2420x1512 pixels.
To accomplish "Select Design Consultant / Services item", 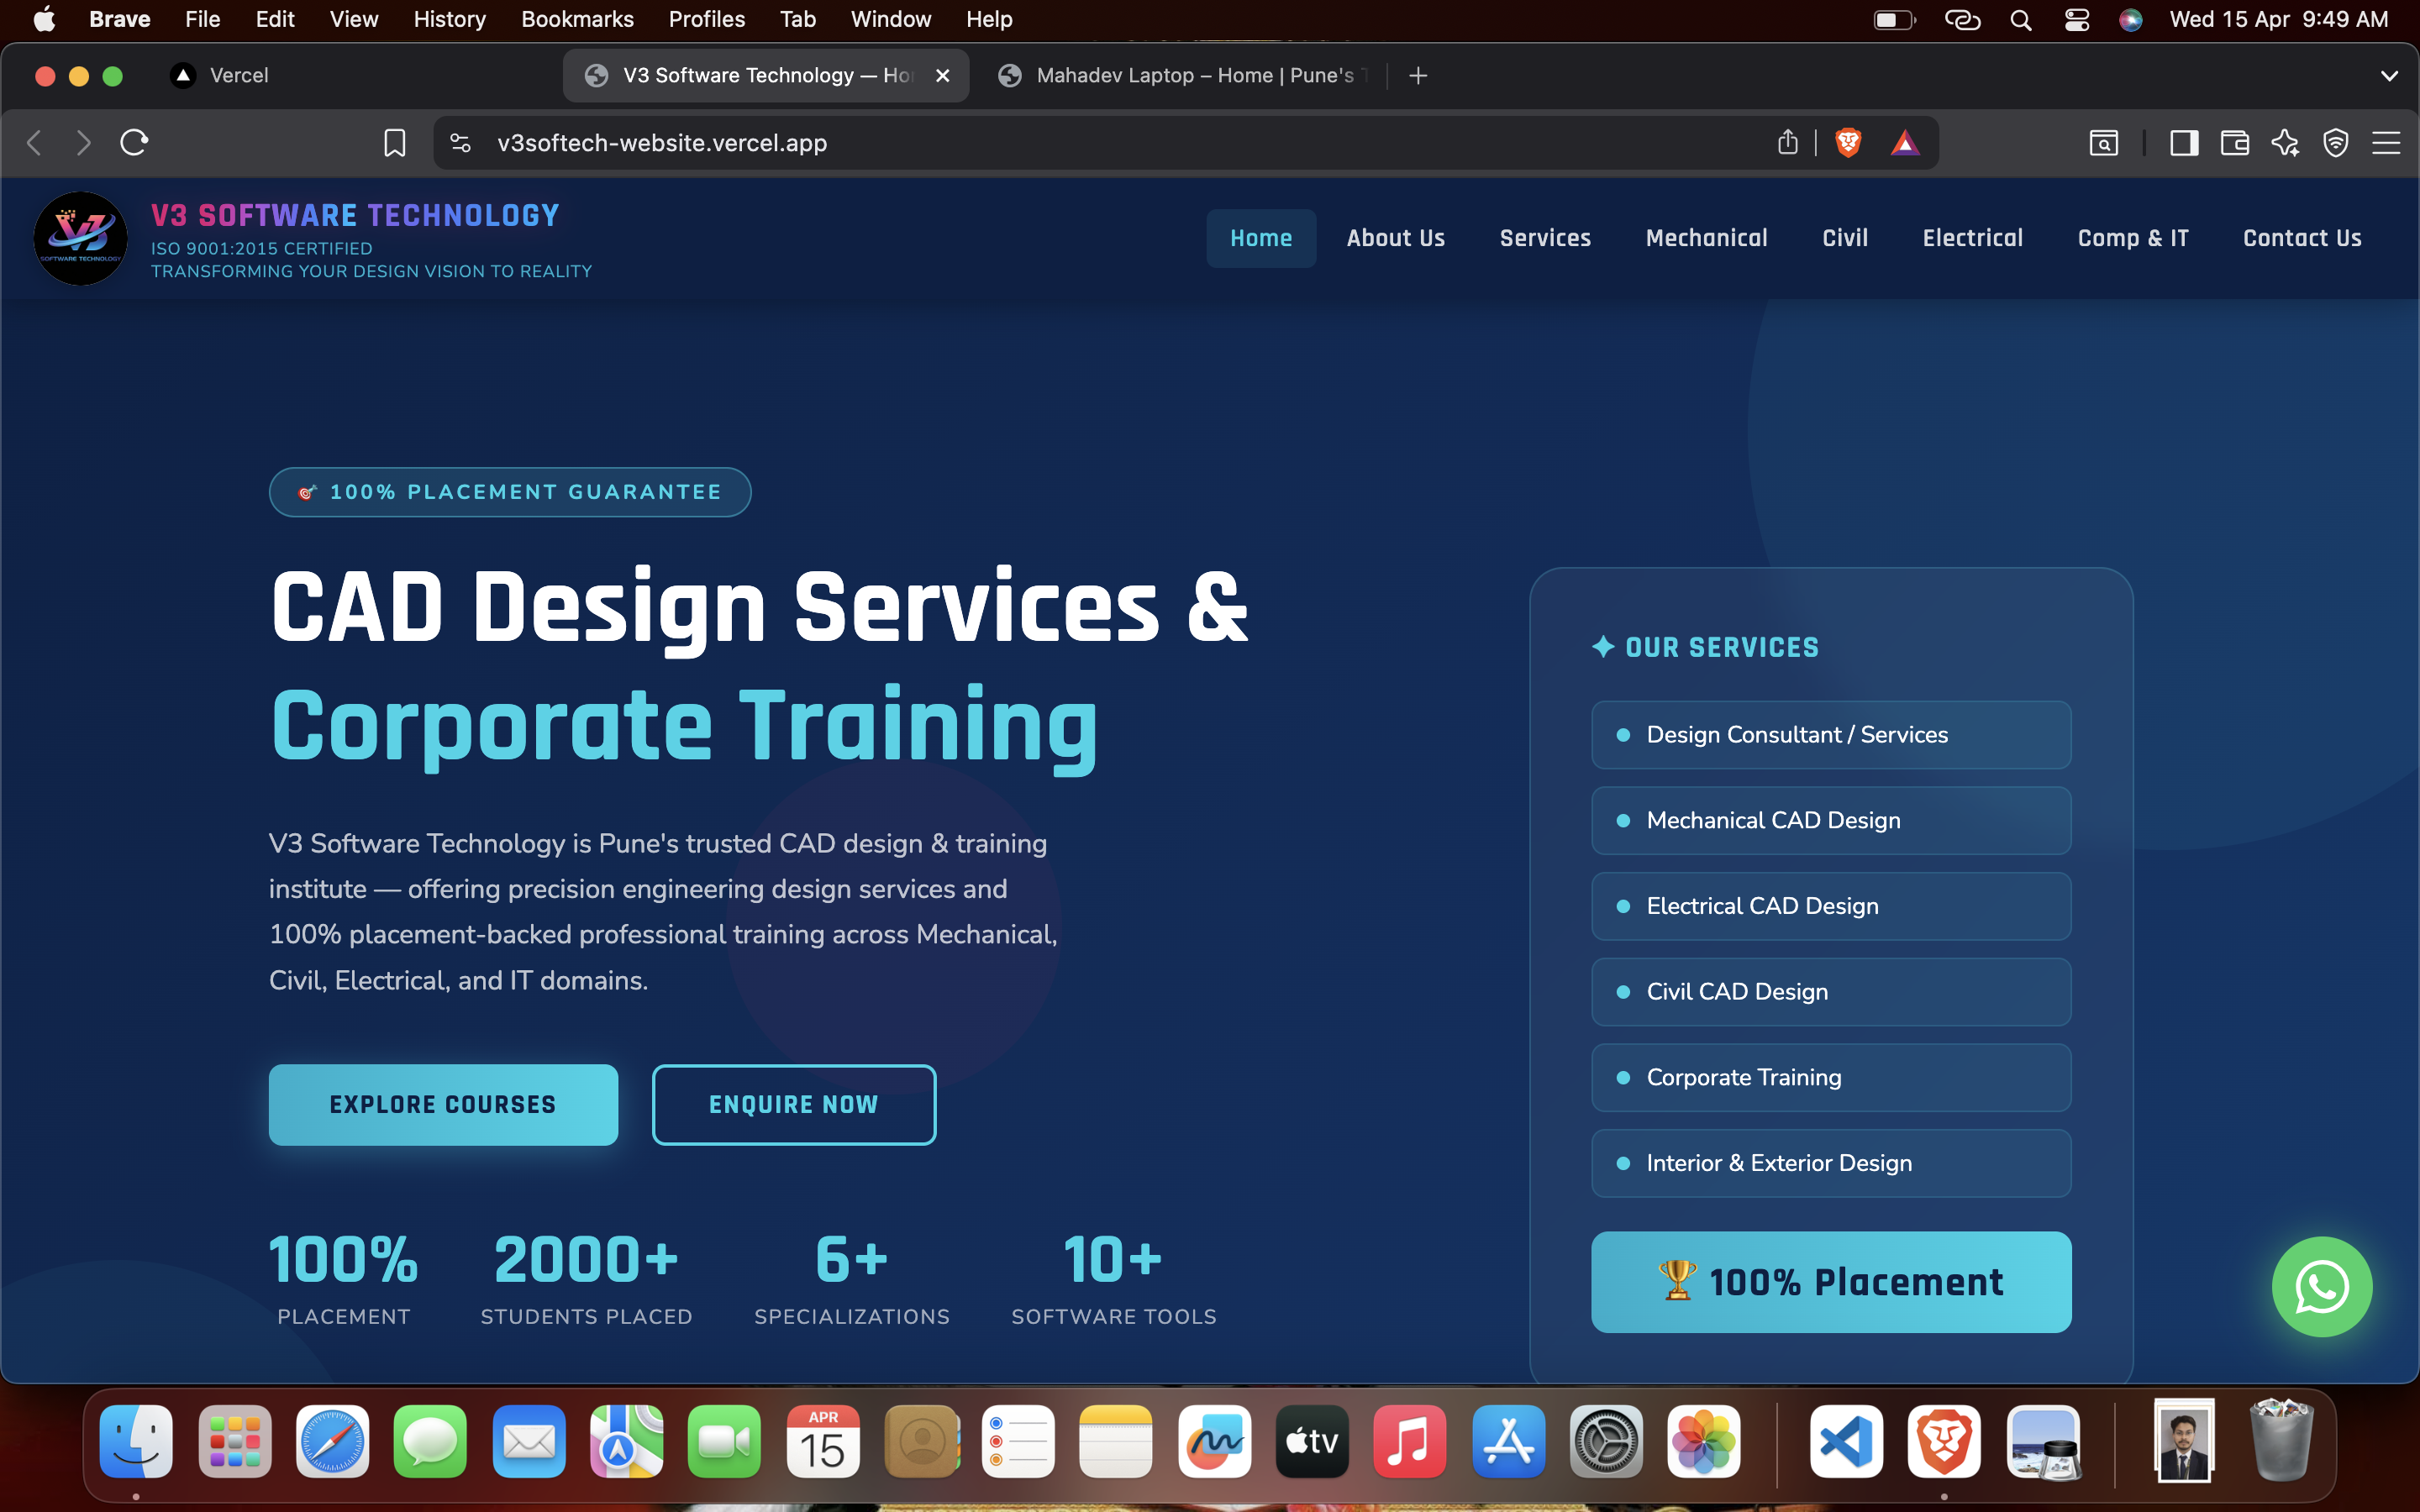I will [x=1831, y=735].
